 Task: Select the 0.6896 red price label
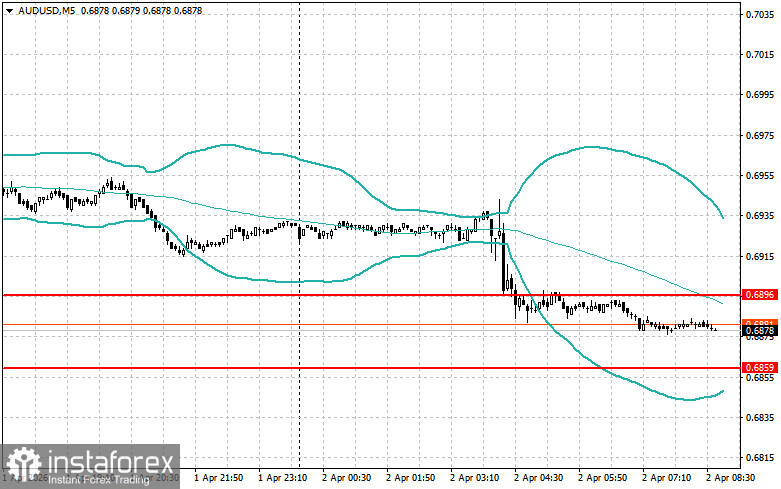click(760, 295)
